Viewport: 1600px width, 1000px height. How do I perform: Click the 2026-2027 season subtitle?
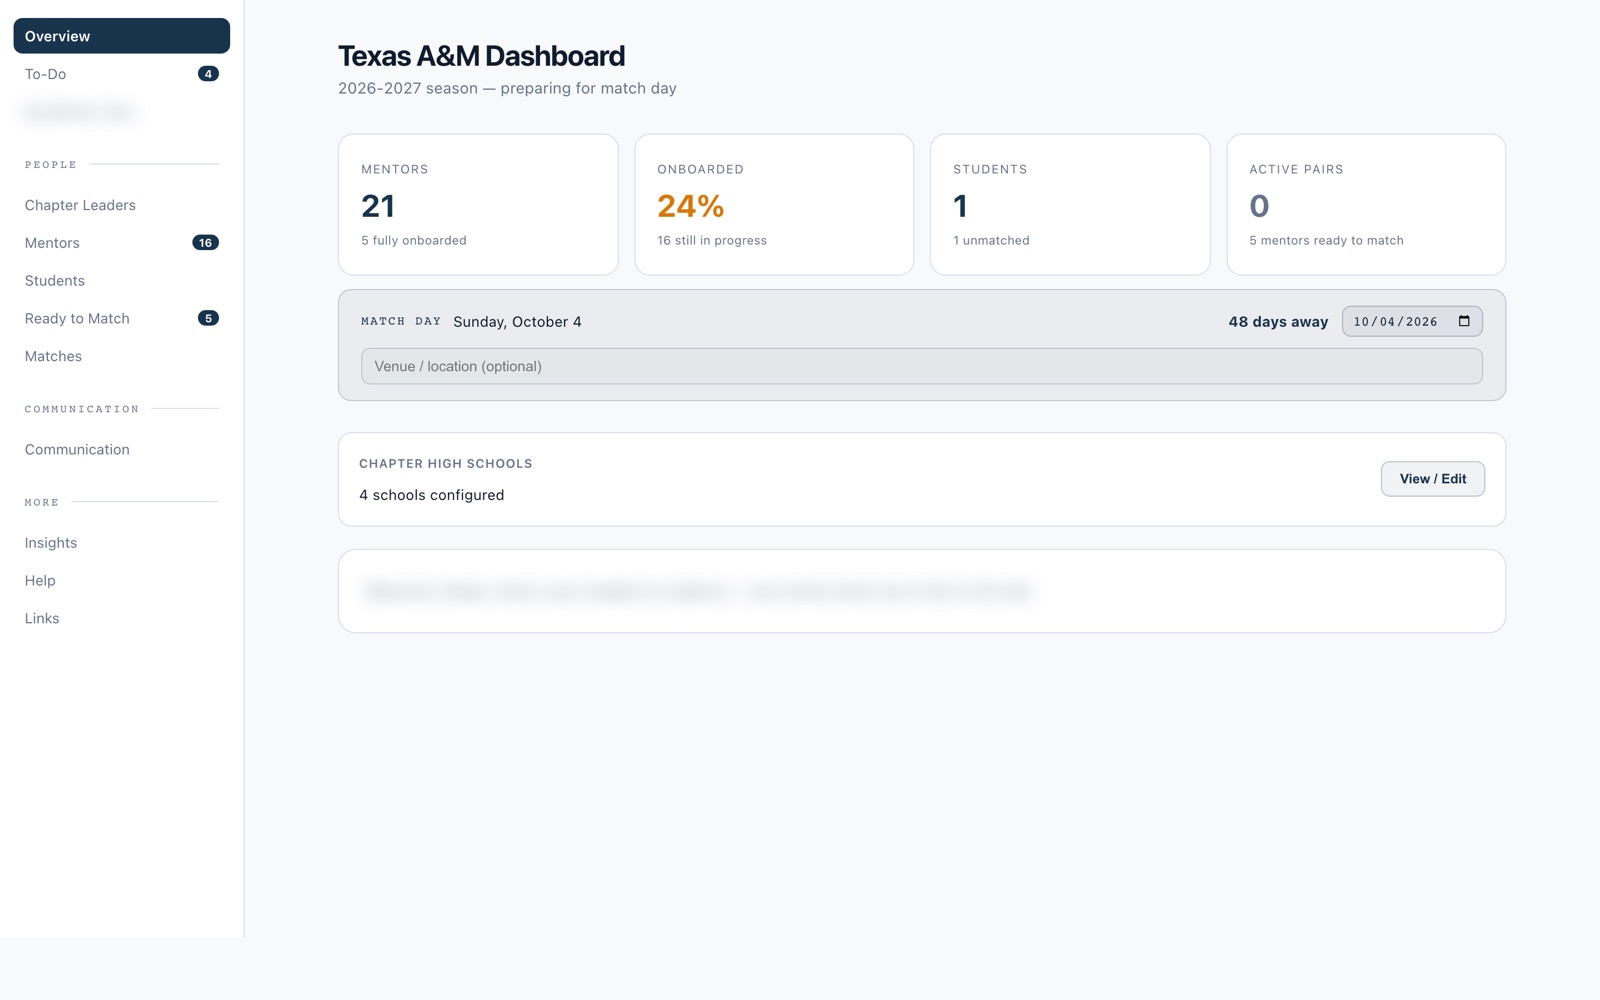pyautogui.click(x=507, y=88)
